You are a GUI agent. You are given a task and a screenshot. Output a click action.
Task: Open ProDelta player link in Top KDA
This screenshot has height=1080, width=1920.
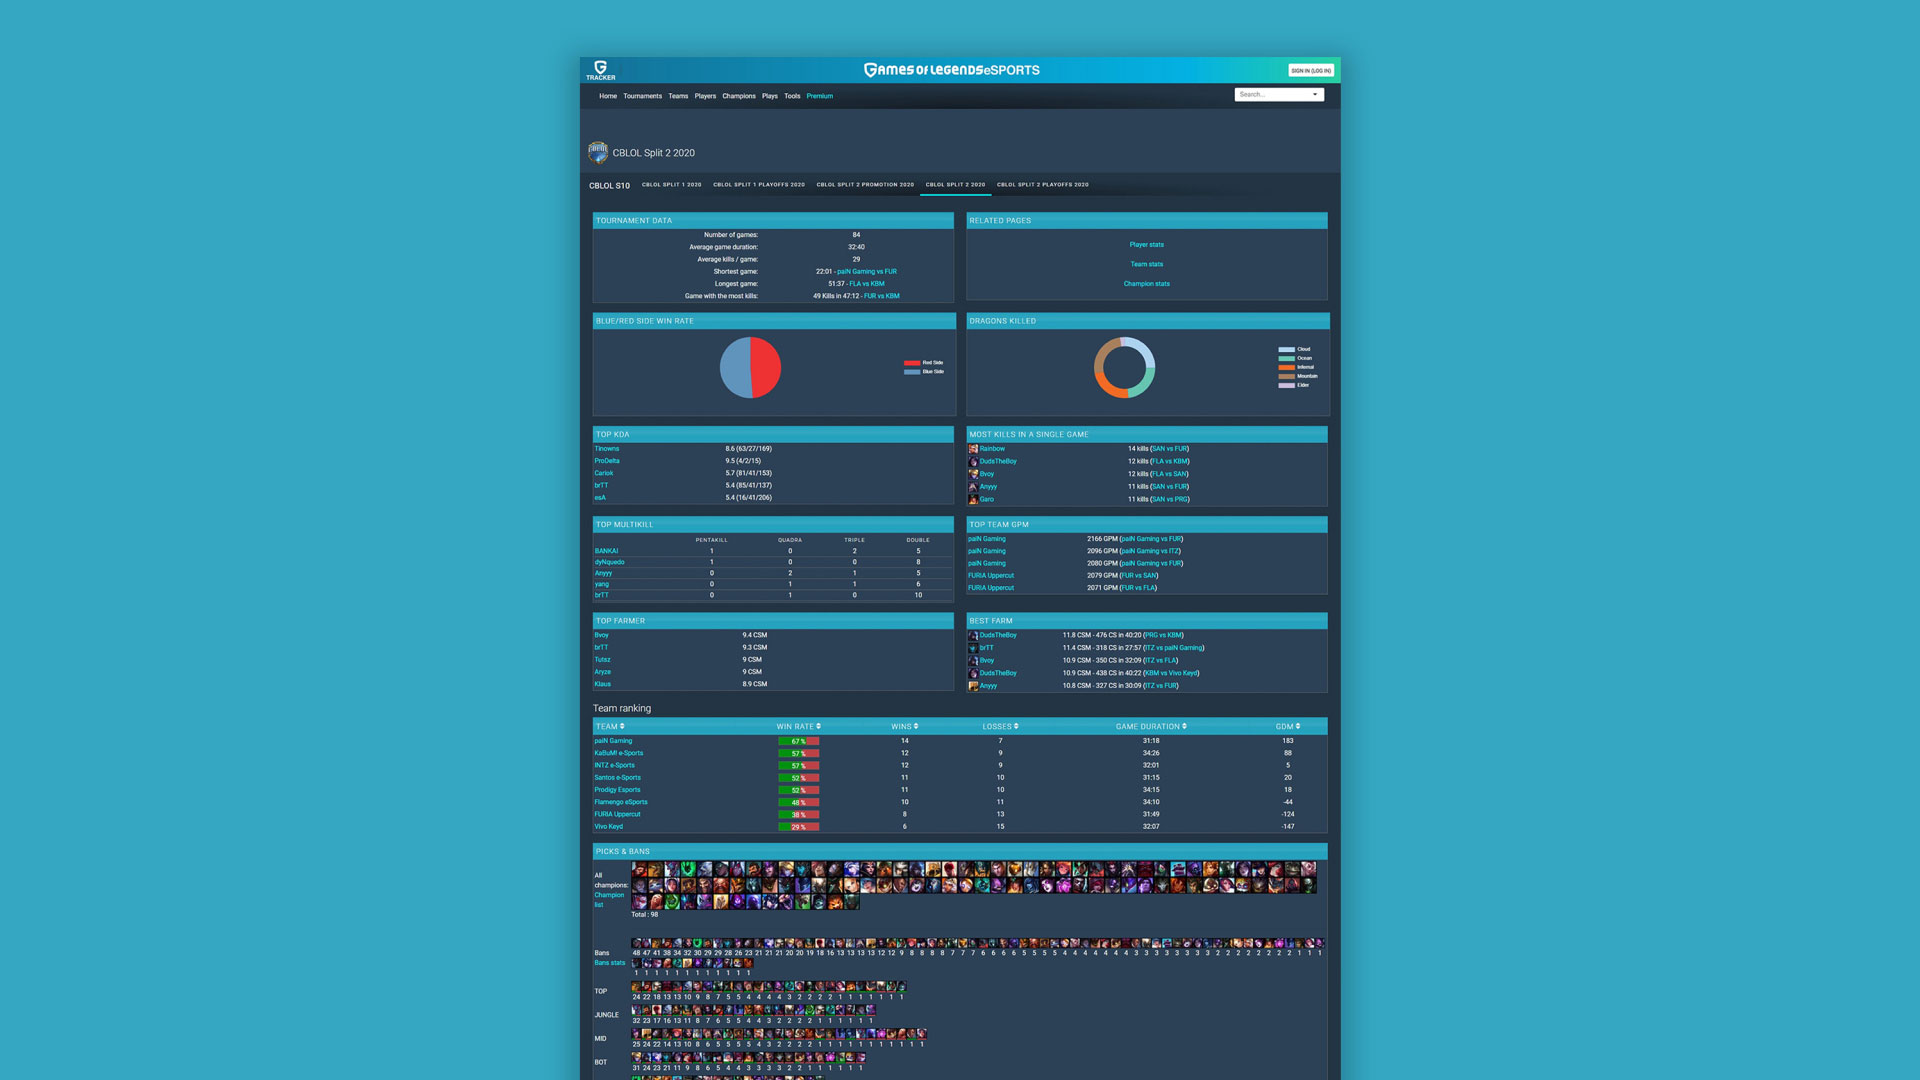tap(607, 461)
